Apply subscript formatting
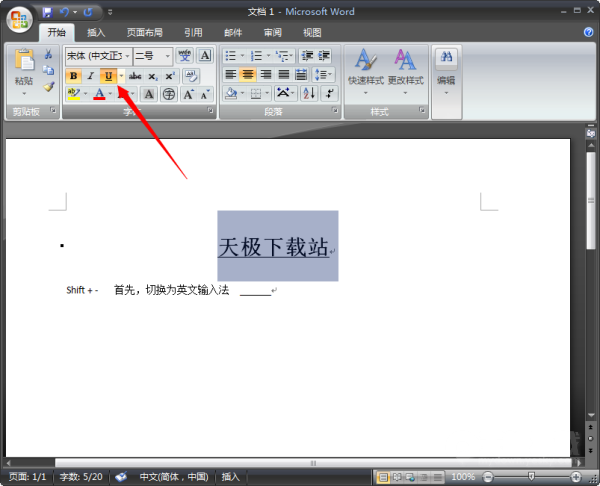This screenshot has height=486, width=600. 153,76
